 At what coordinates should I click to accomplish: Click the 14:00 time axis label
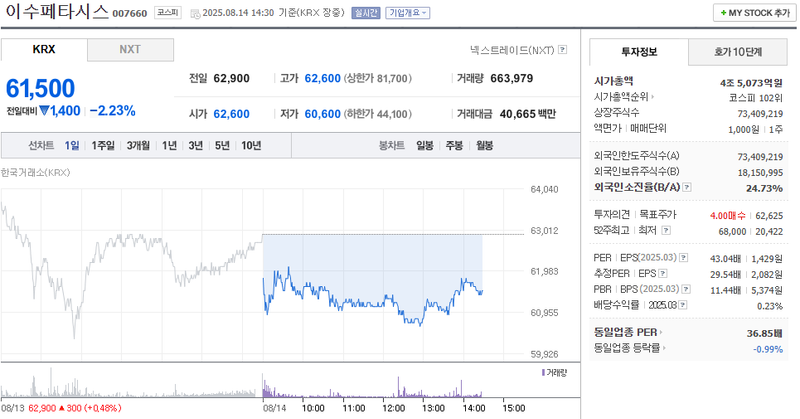[474, 408]
